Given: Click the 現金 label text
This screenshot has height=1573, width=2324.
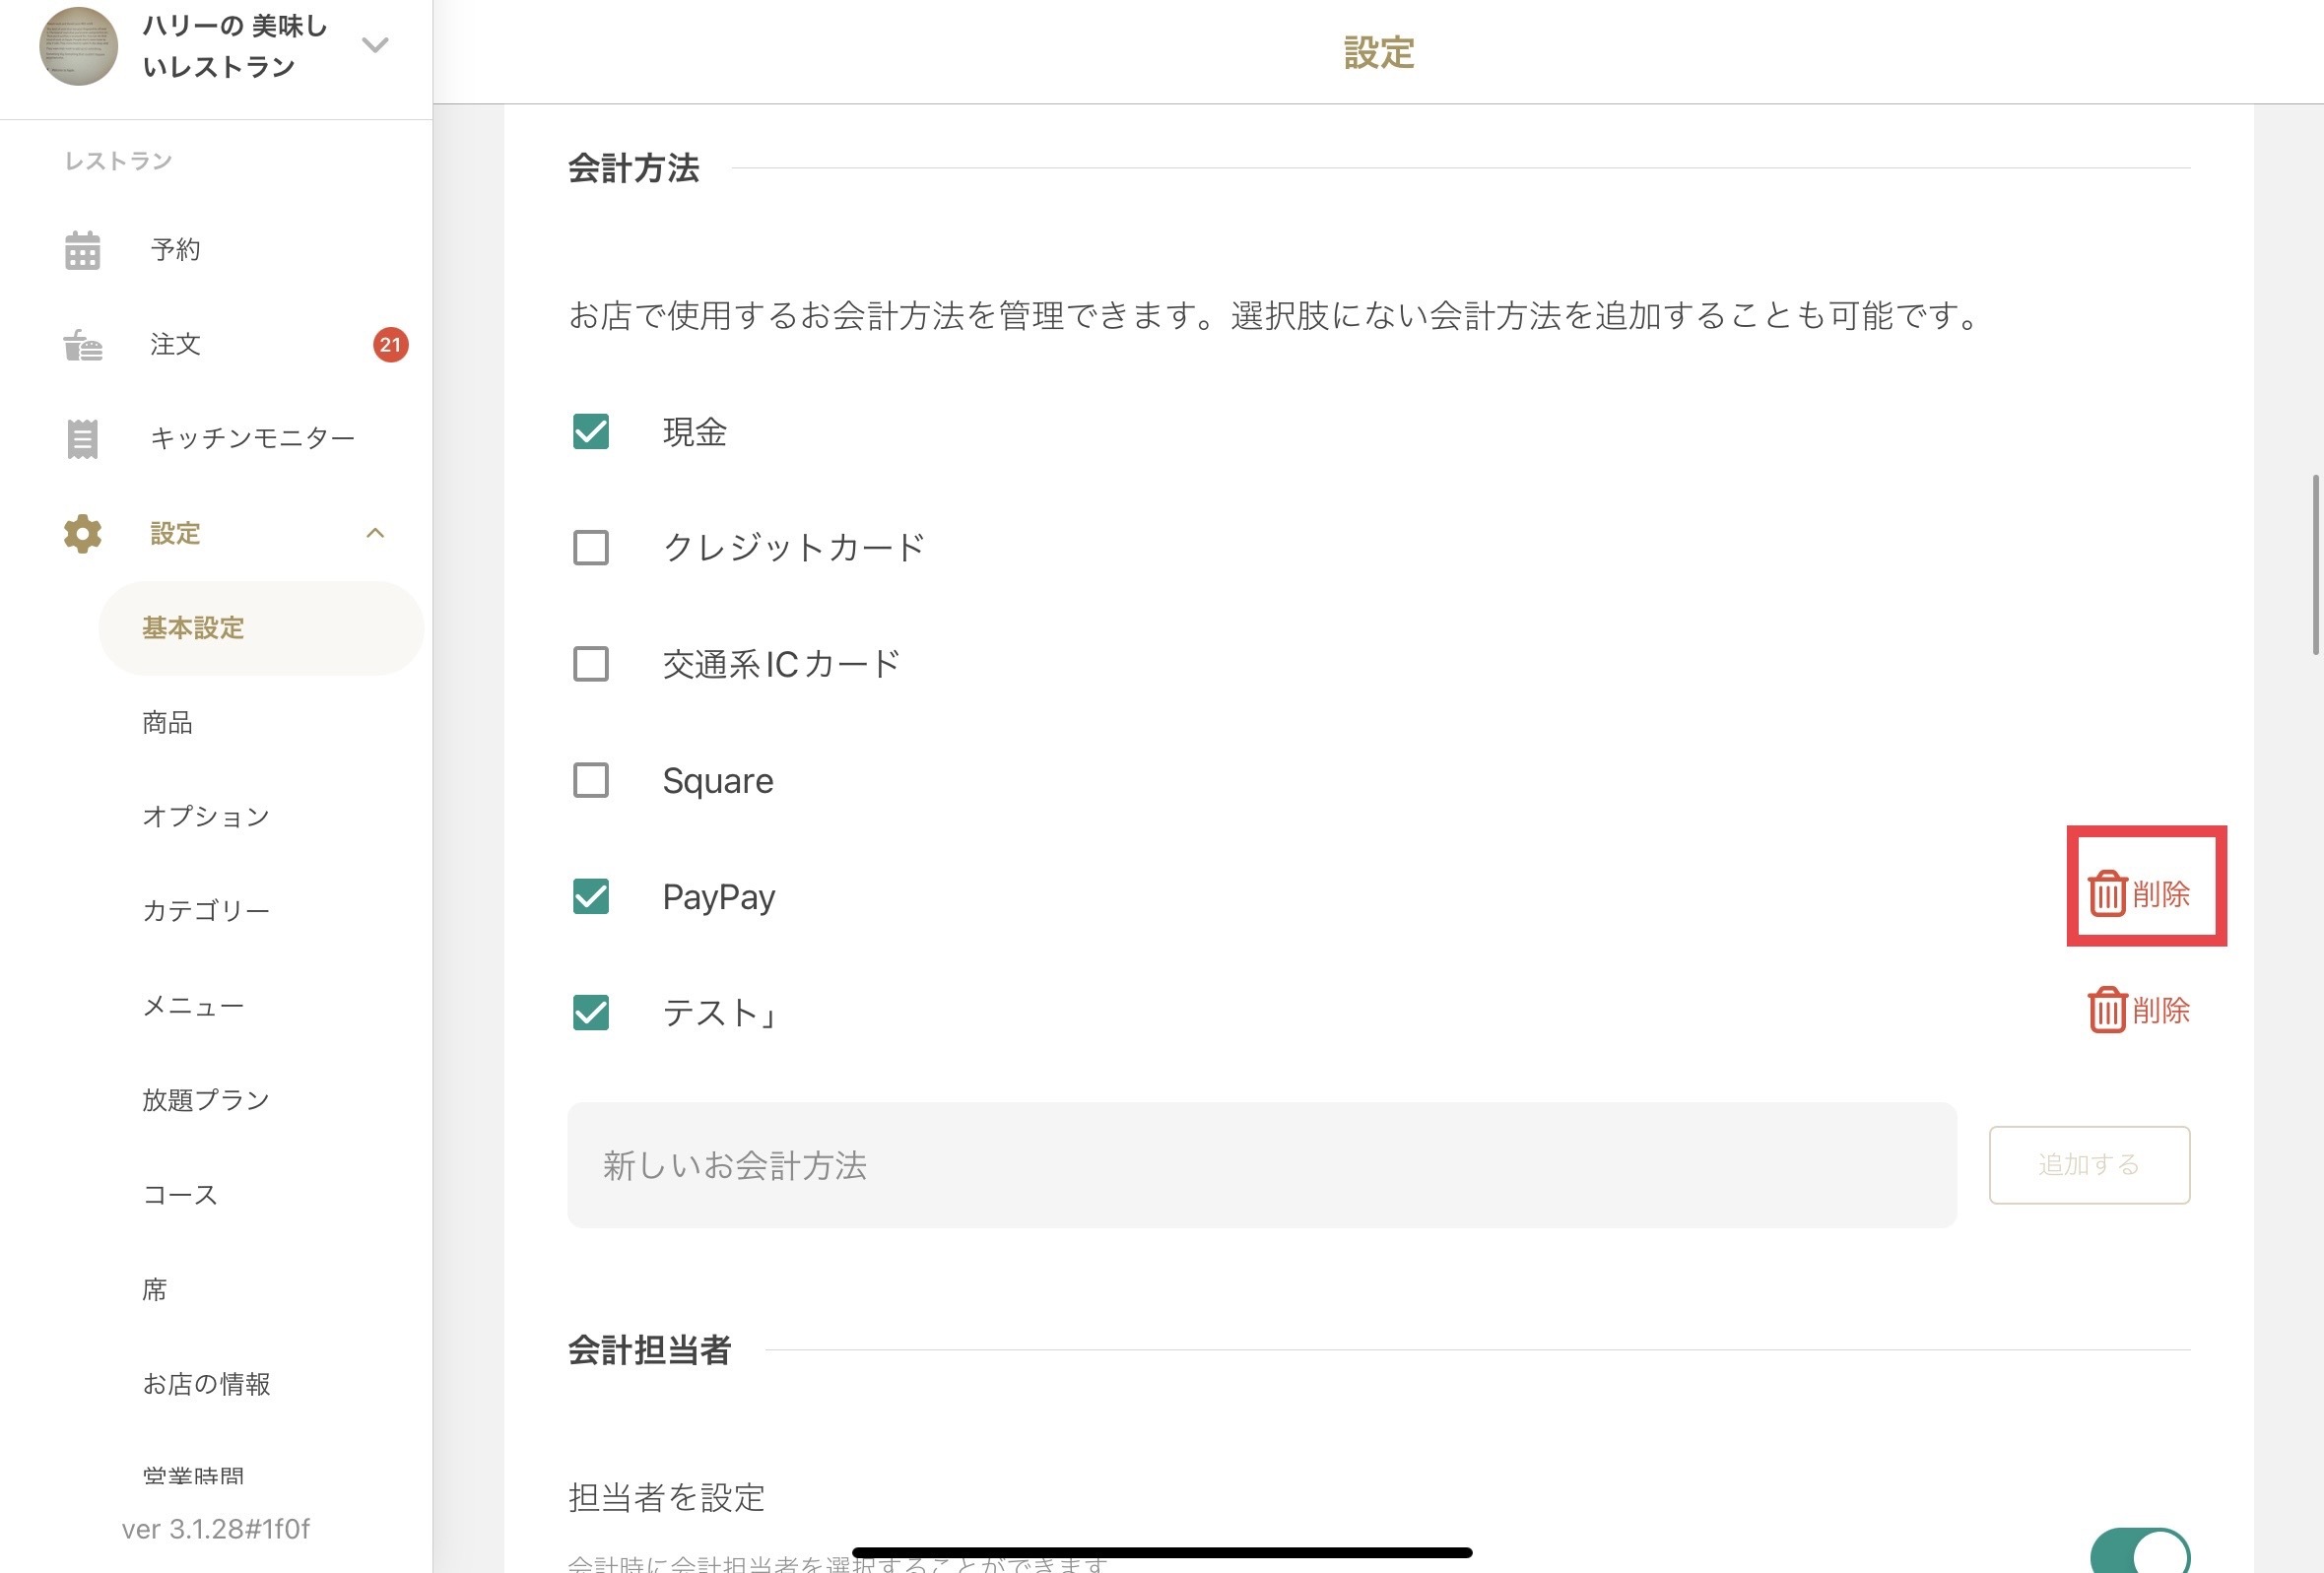Looking at the screenshot, I should pos(695,432).
